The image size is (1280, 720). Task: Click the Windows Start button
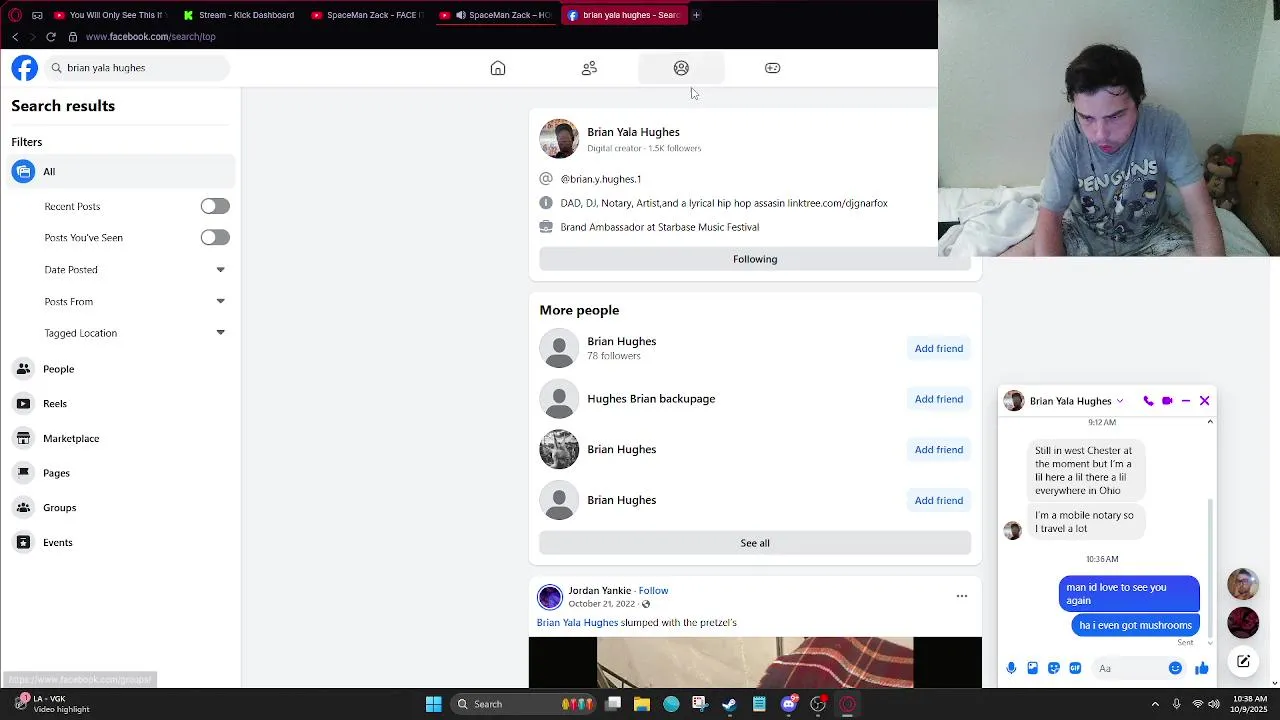(x=433, y=704)
